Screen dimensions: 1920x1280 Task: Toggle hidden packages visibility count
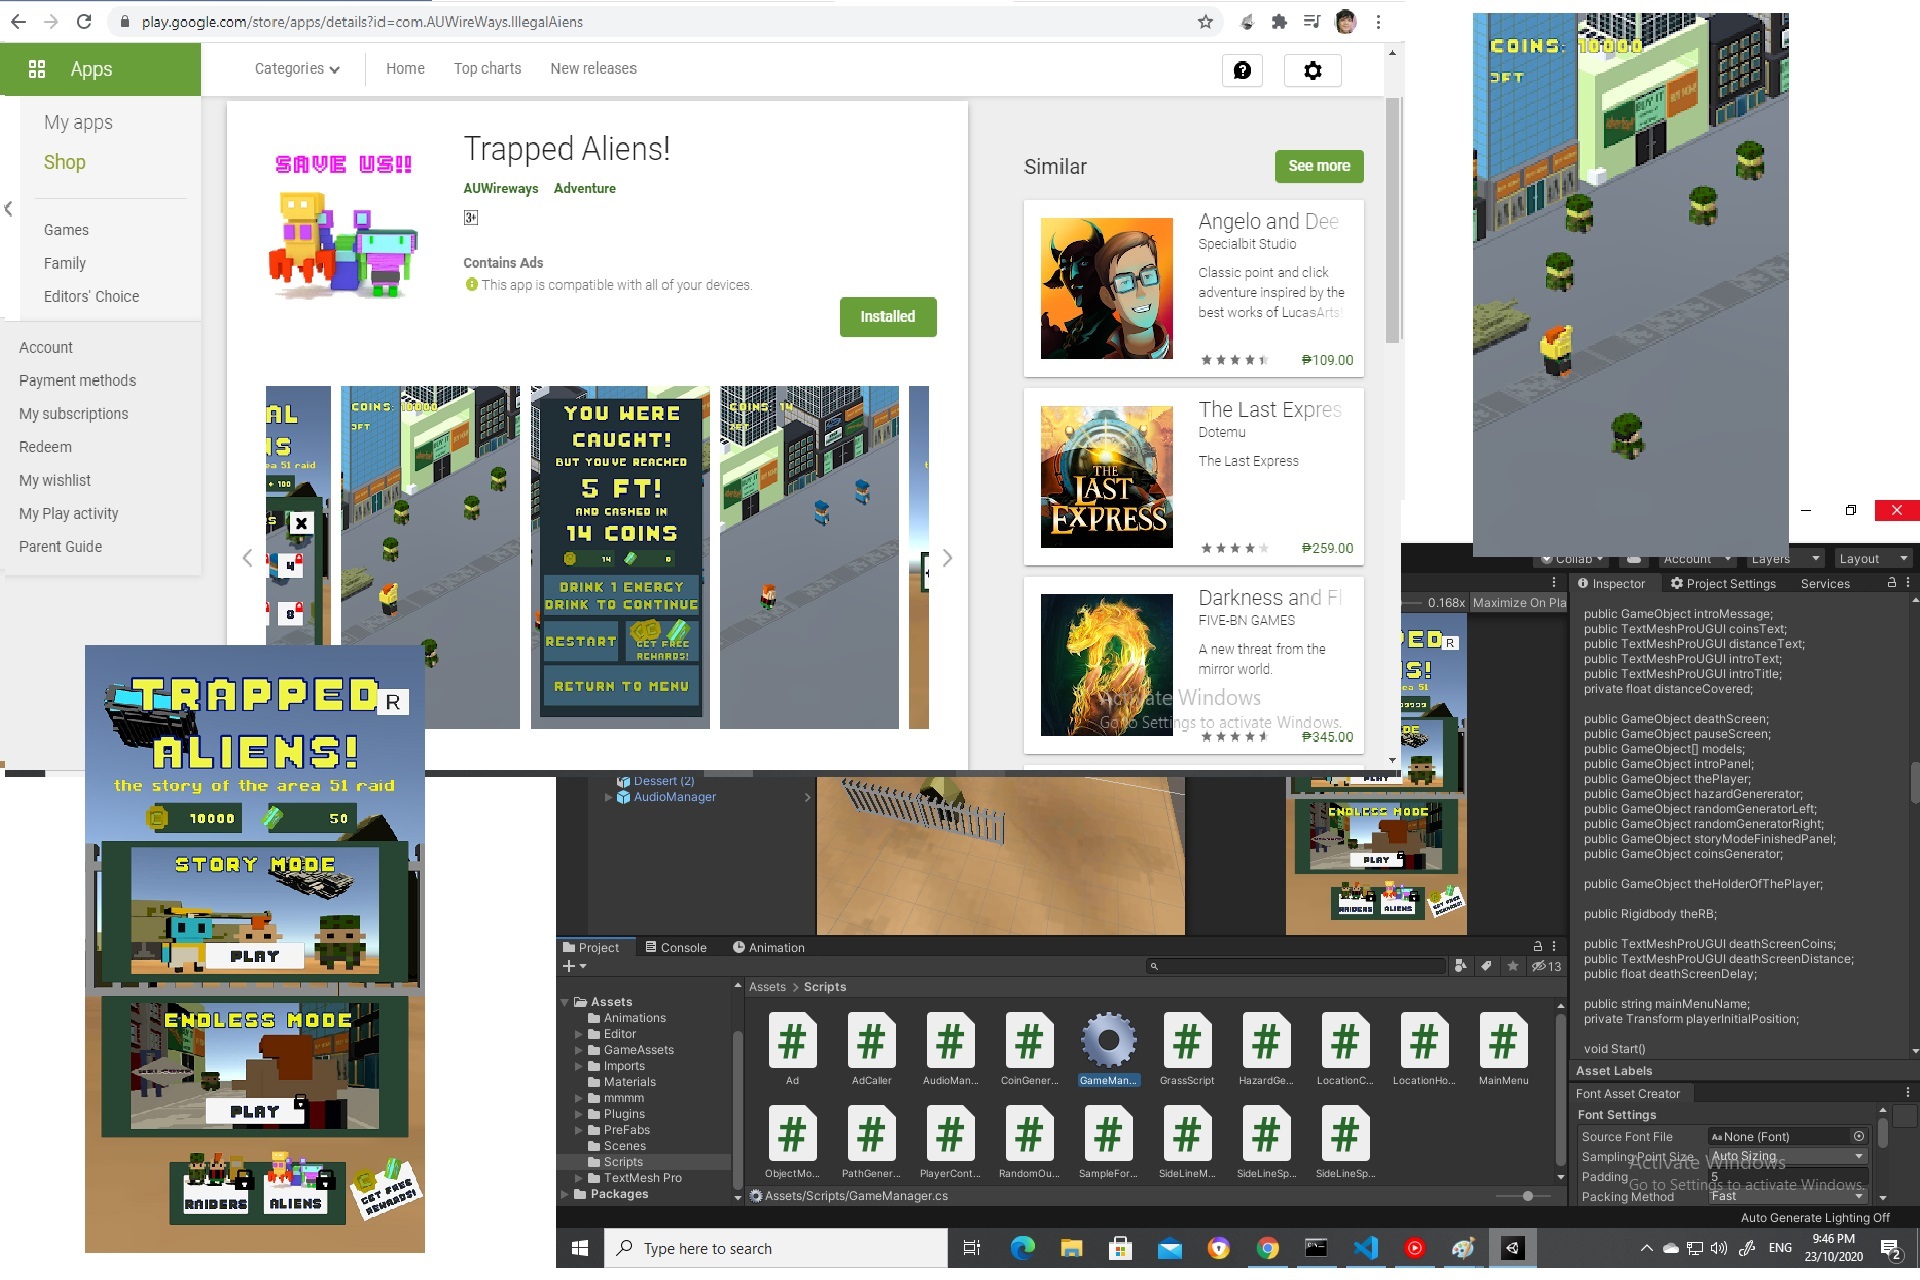click(x=1546, y=966)
